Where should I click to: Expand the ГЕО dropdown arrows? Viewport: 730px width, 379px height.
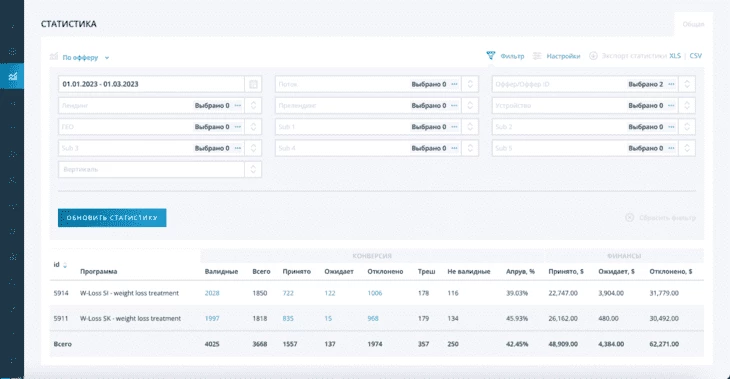click(x=253, y=127)
